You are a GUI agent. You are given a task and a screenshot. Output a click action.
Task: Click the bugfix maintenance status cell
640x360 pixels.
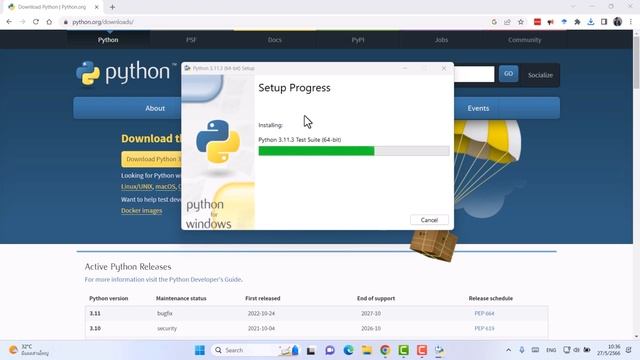[164, 313]
